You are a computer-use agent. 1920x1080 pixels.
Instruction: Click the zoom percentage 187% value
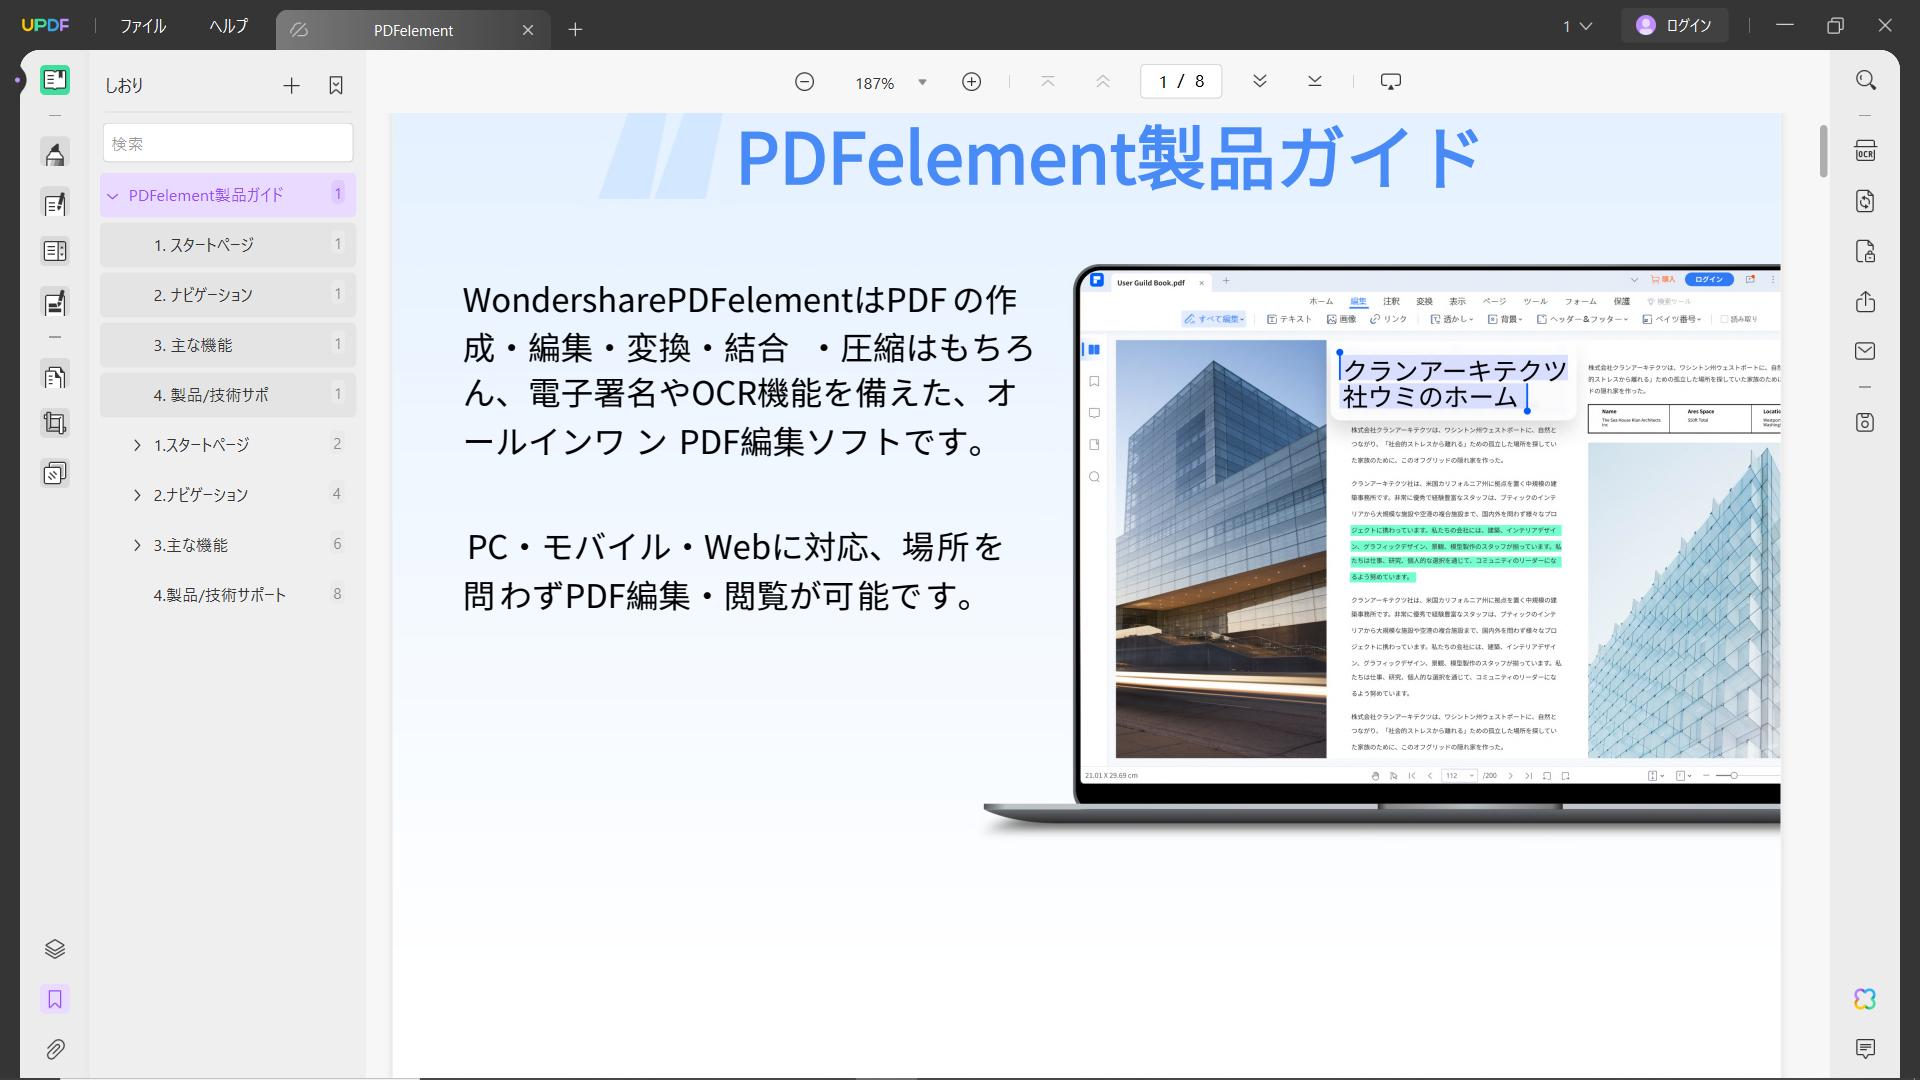(x=874, y=83)
